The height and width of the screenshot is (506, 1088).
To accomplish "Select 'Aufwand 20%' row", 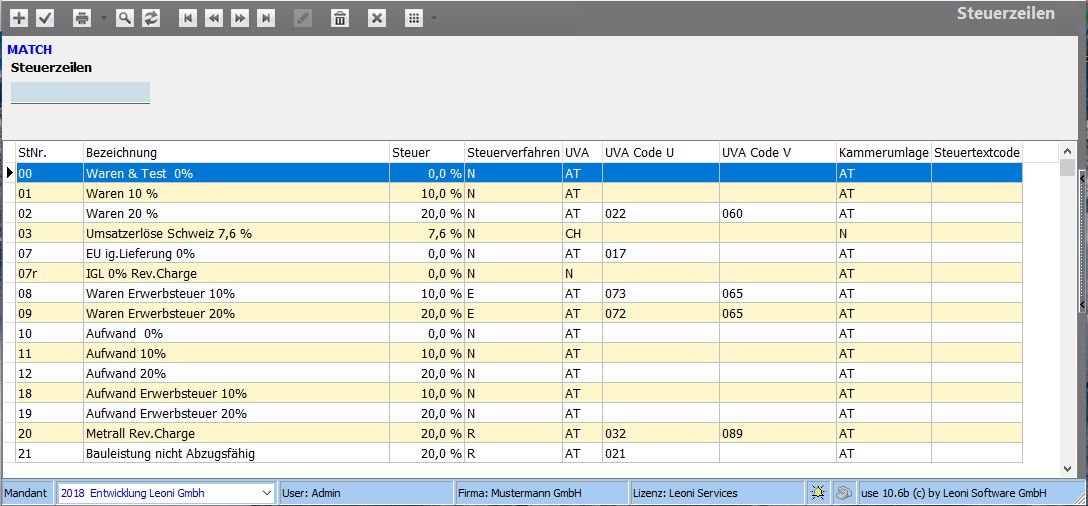I will coord(519,373).
